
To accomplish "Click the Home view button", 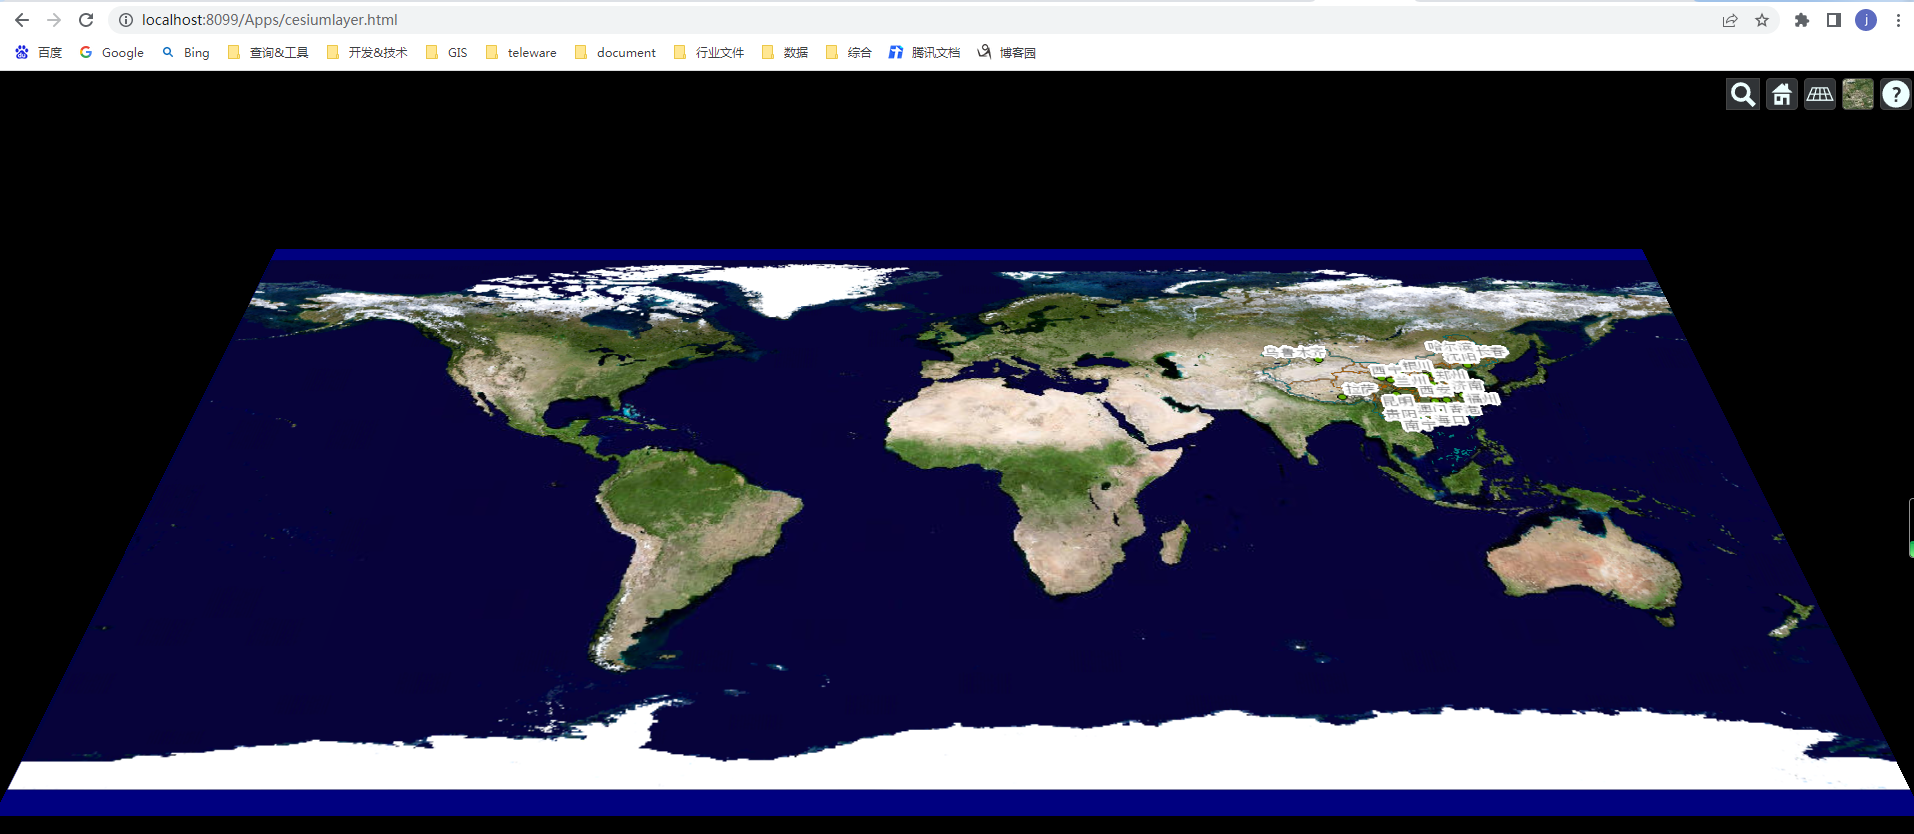I will click(x=1781, y=94).
